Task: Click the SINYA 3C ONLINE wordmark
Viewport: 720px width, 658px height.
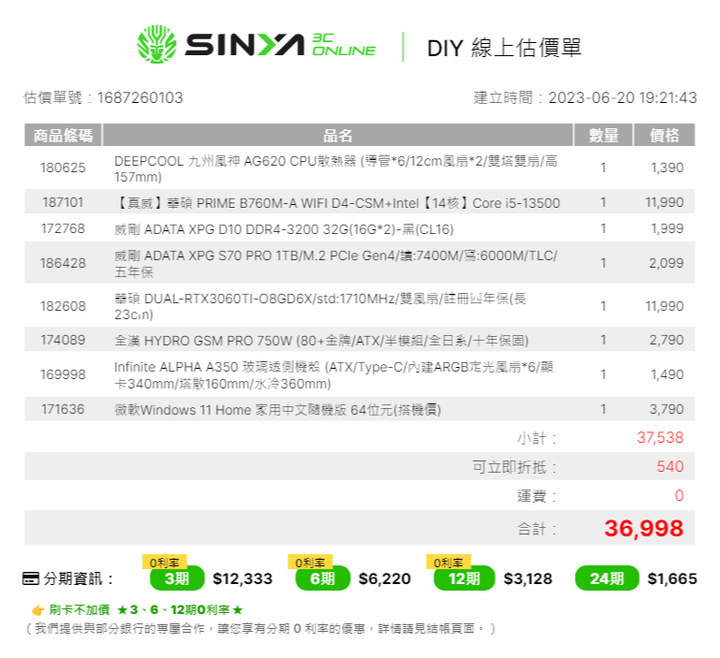Action: pyautogui.click(x=280, y=45)
